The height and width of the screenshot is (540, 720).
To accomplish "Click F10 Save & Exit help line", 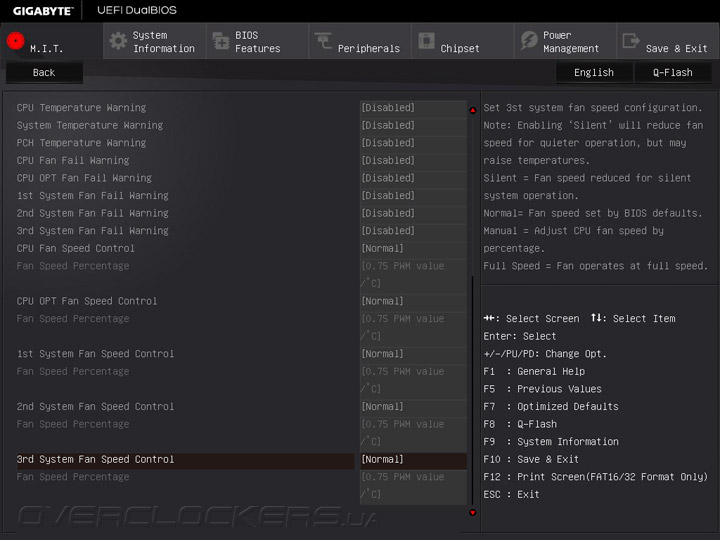I will click(531, 460).
